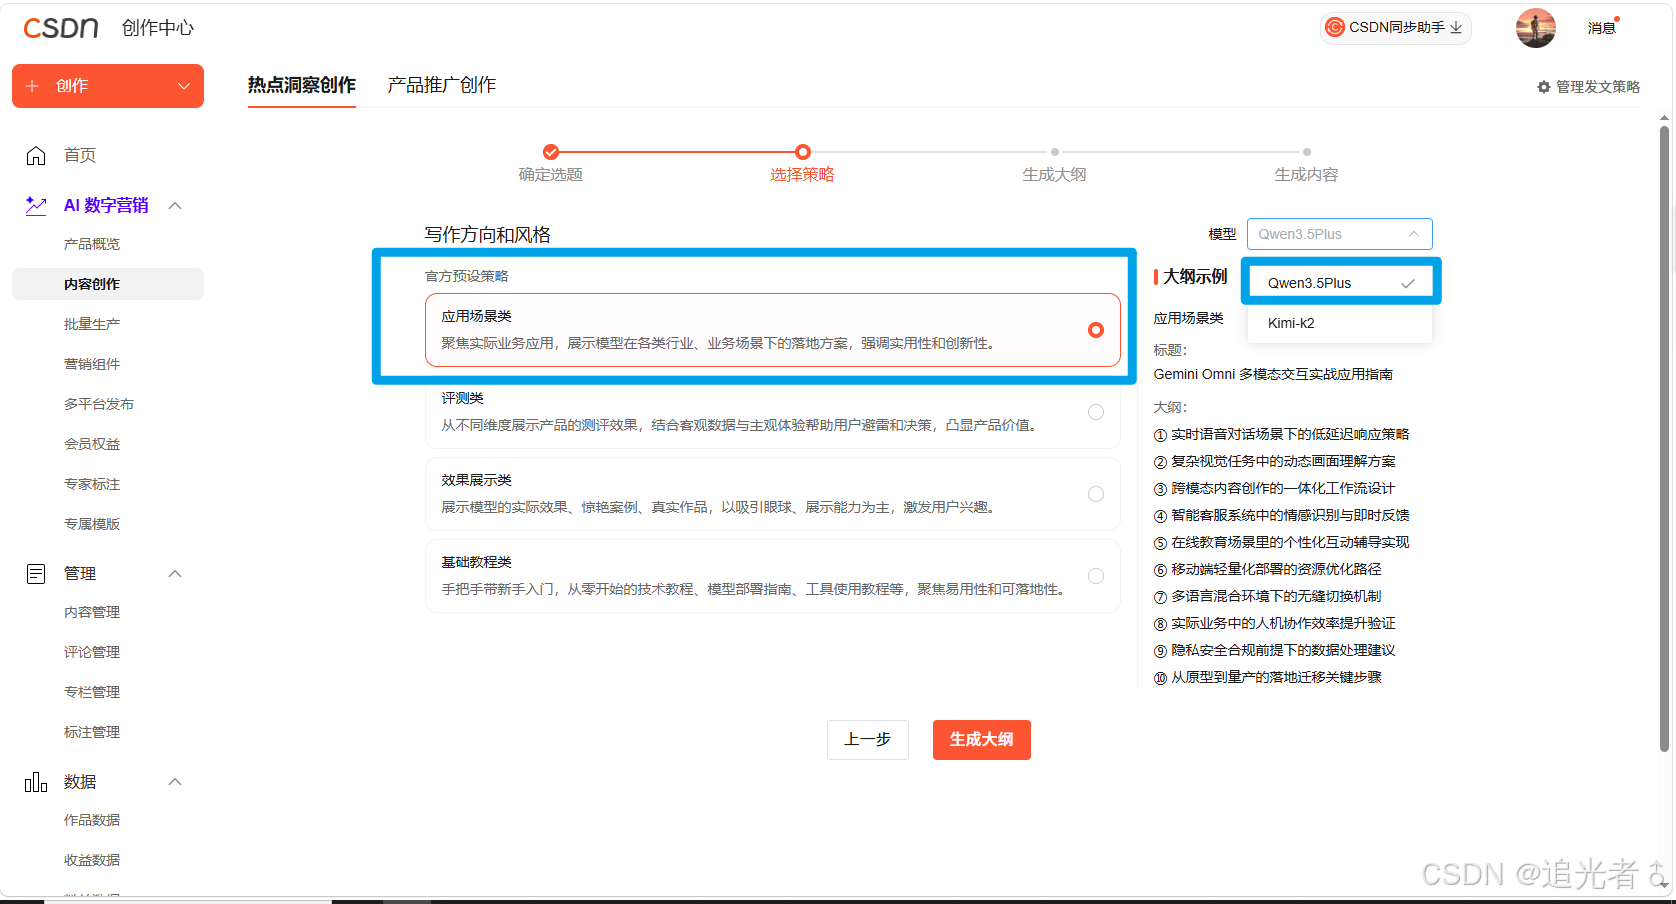Switch to 产品推广创作 tab
This screenshot has height=904, width=1676.
[442, 85]
